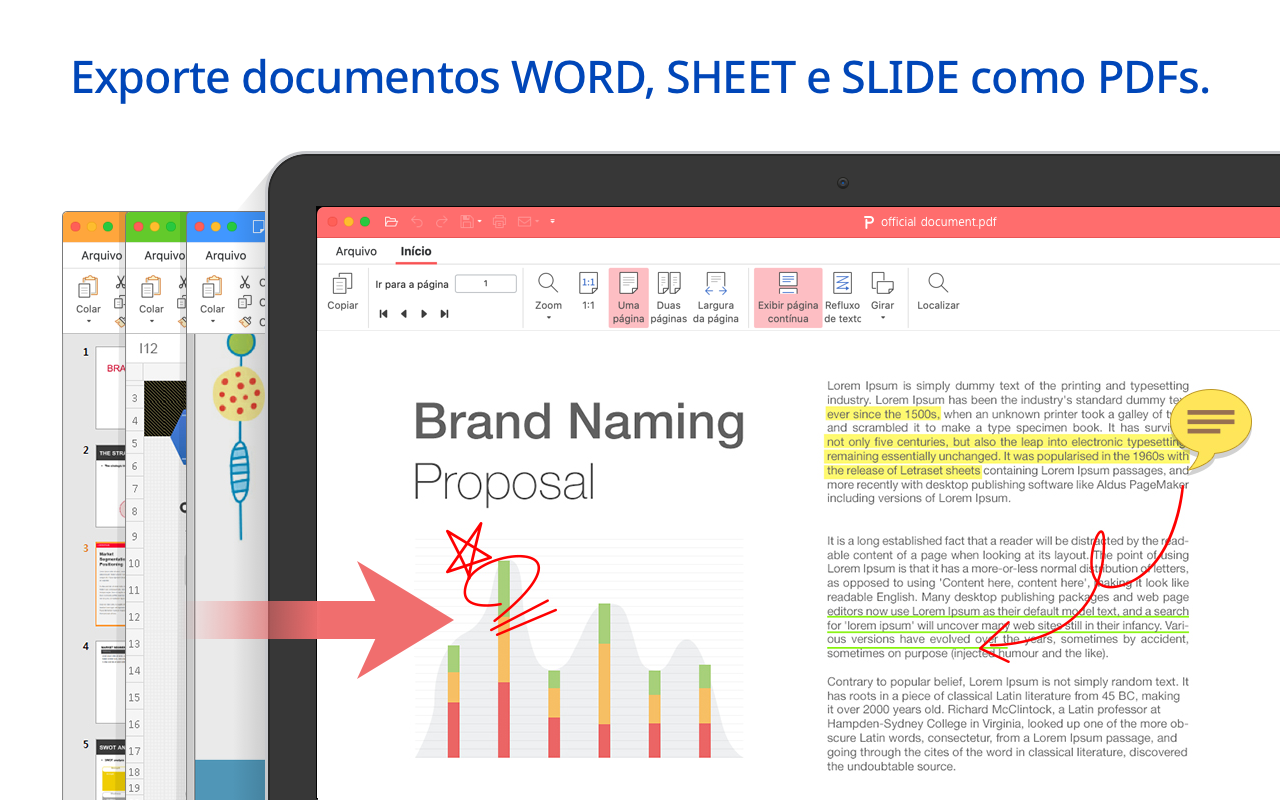Expand the Girar dropdown arrow
This screenshot has width=1280, height=800.
[x=882, y=319]
